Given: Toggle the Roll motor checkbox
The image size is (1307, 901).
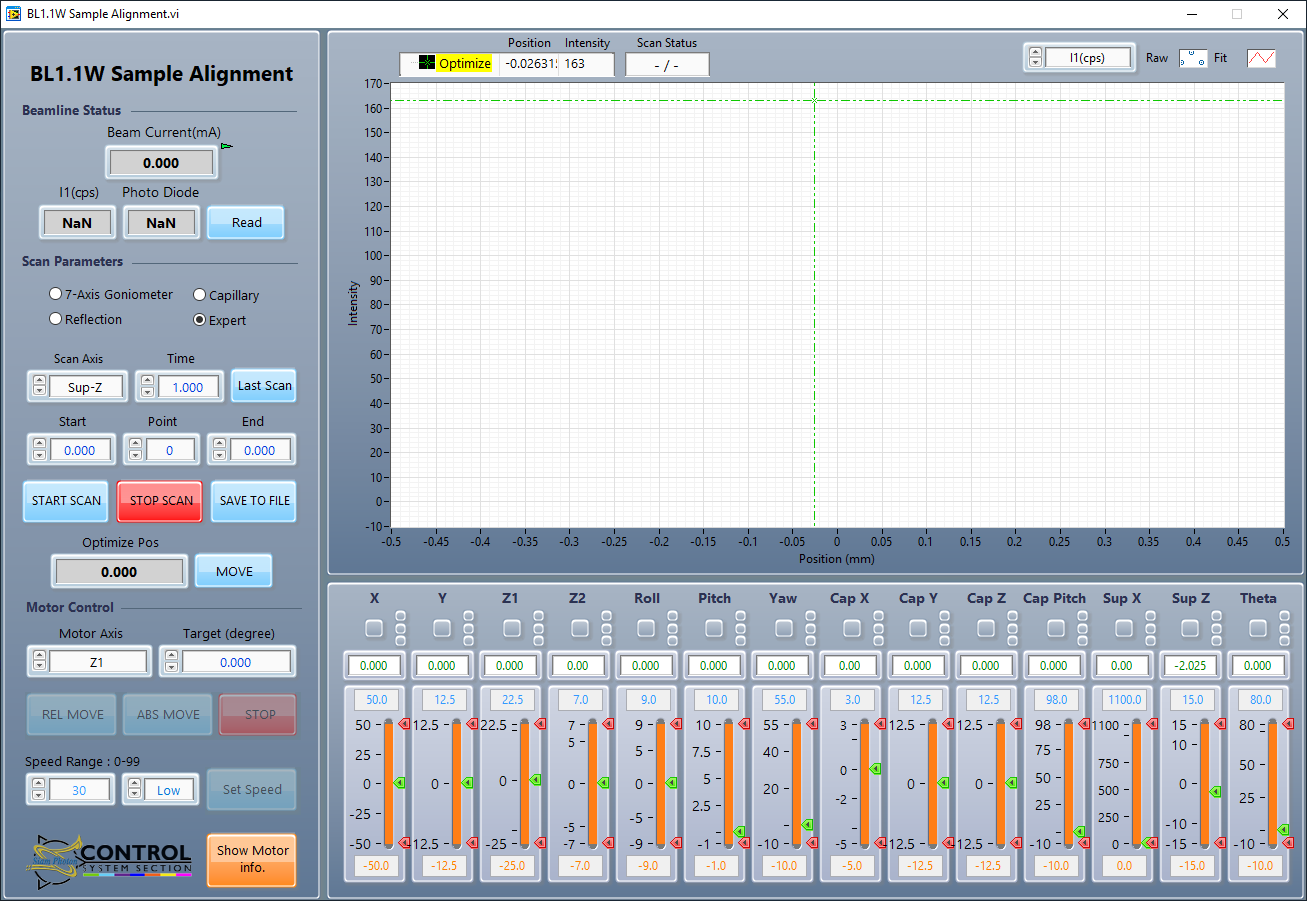Looking at the screenshot, I should [x=646, y=628].
